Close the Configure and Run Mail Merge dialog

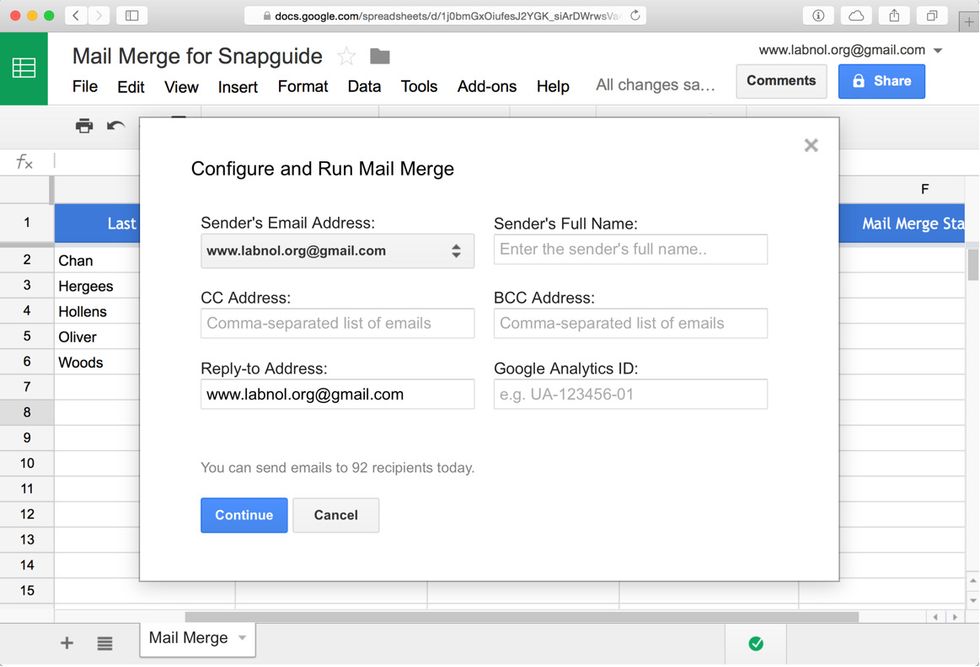tap(811, 145)
